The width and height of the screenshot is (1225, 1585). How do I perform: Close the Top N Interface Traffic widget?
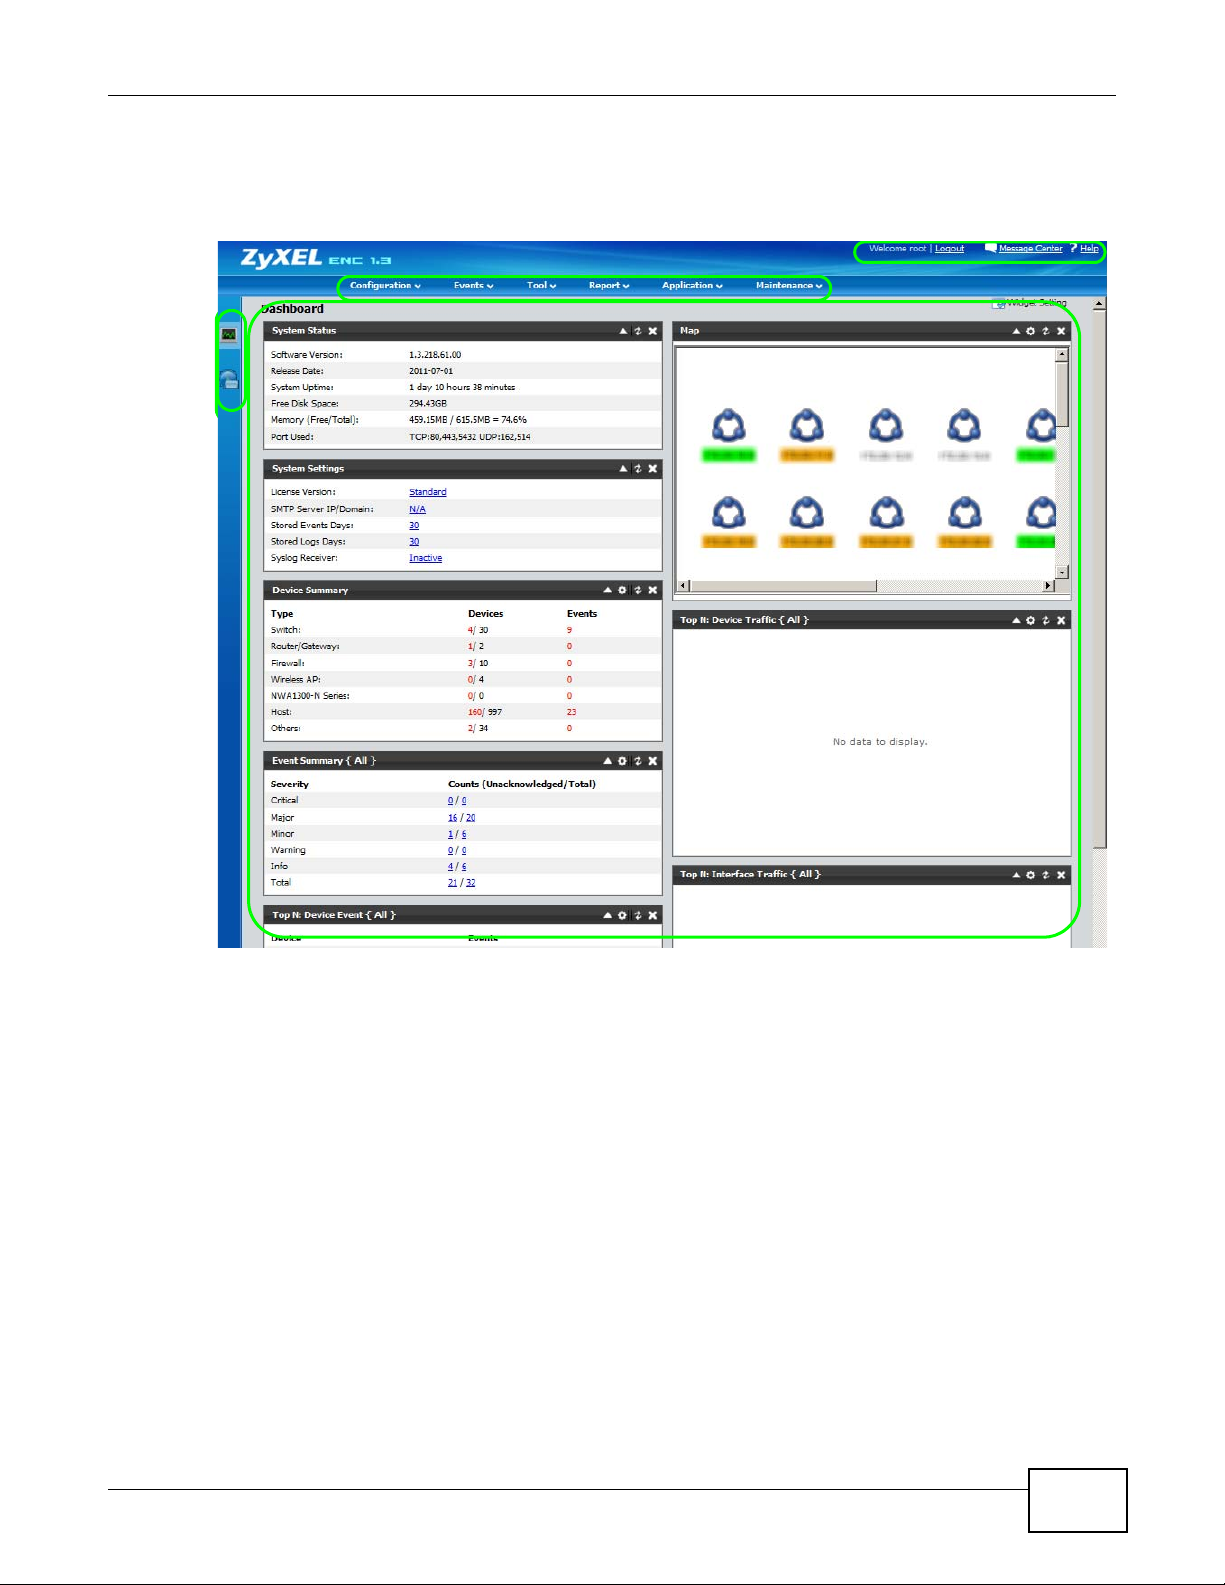point(1062,875)
